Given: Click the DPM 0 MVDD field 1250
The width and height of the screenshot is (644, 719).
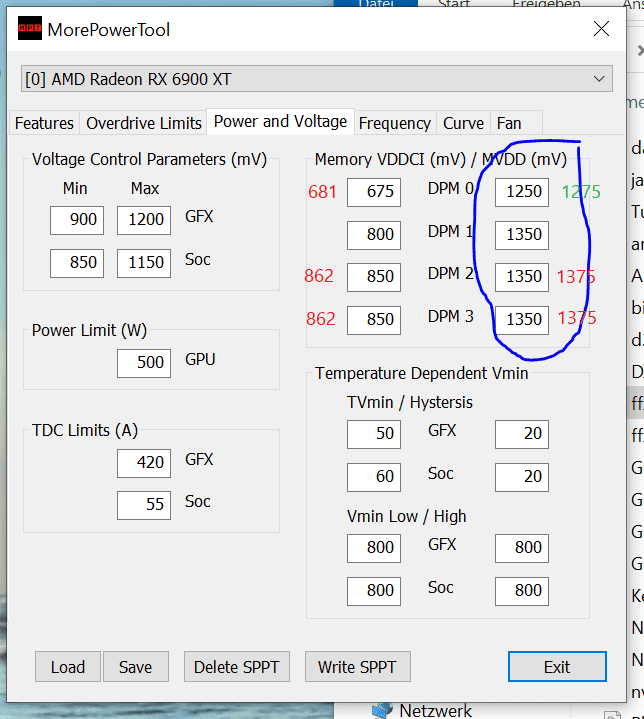Looking at the screenshot, I should click(522, 192).
